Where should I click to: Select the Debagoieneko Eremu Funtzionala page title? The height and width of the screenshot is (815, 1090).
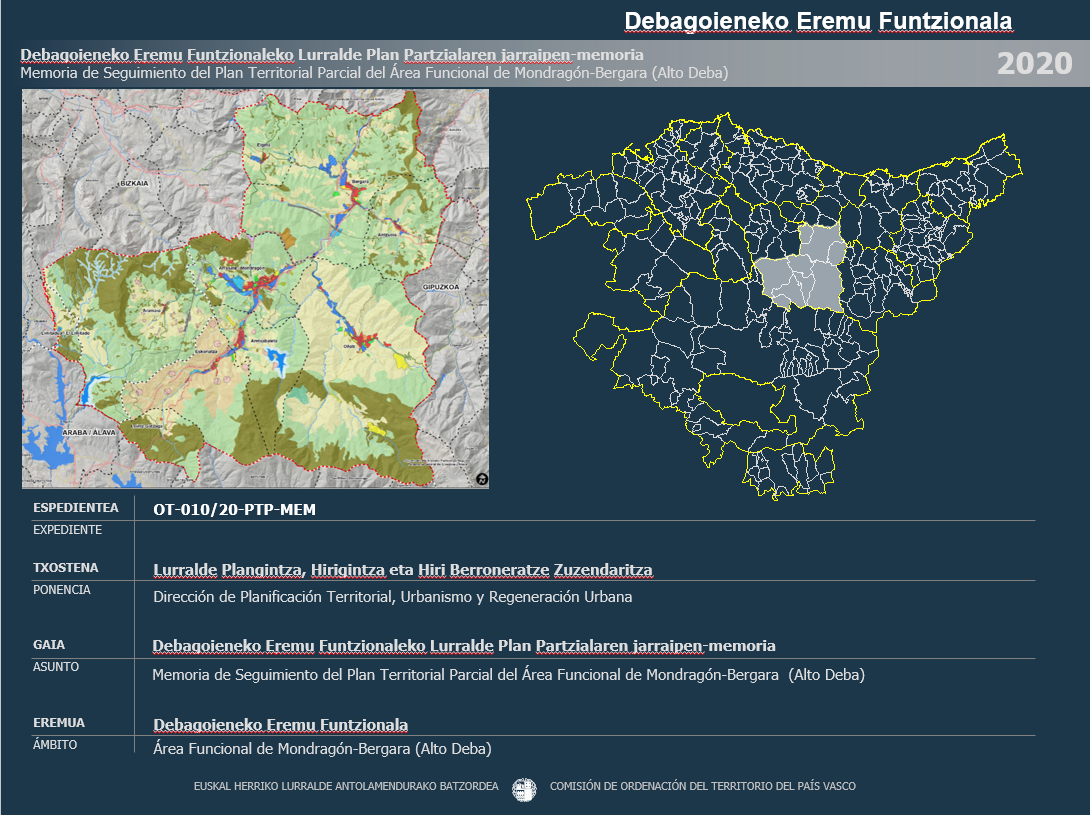tap(817, 21)
